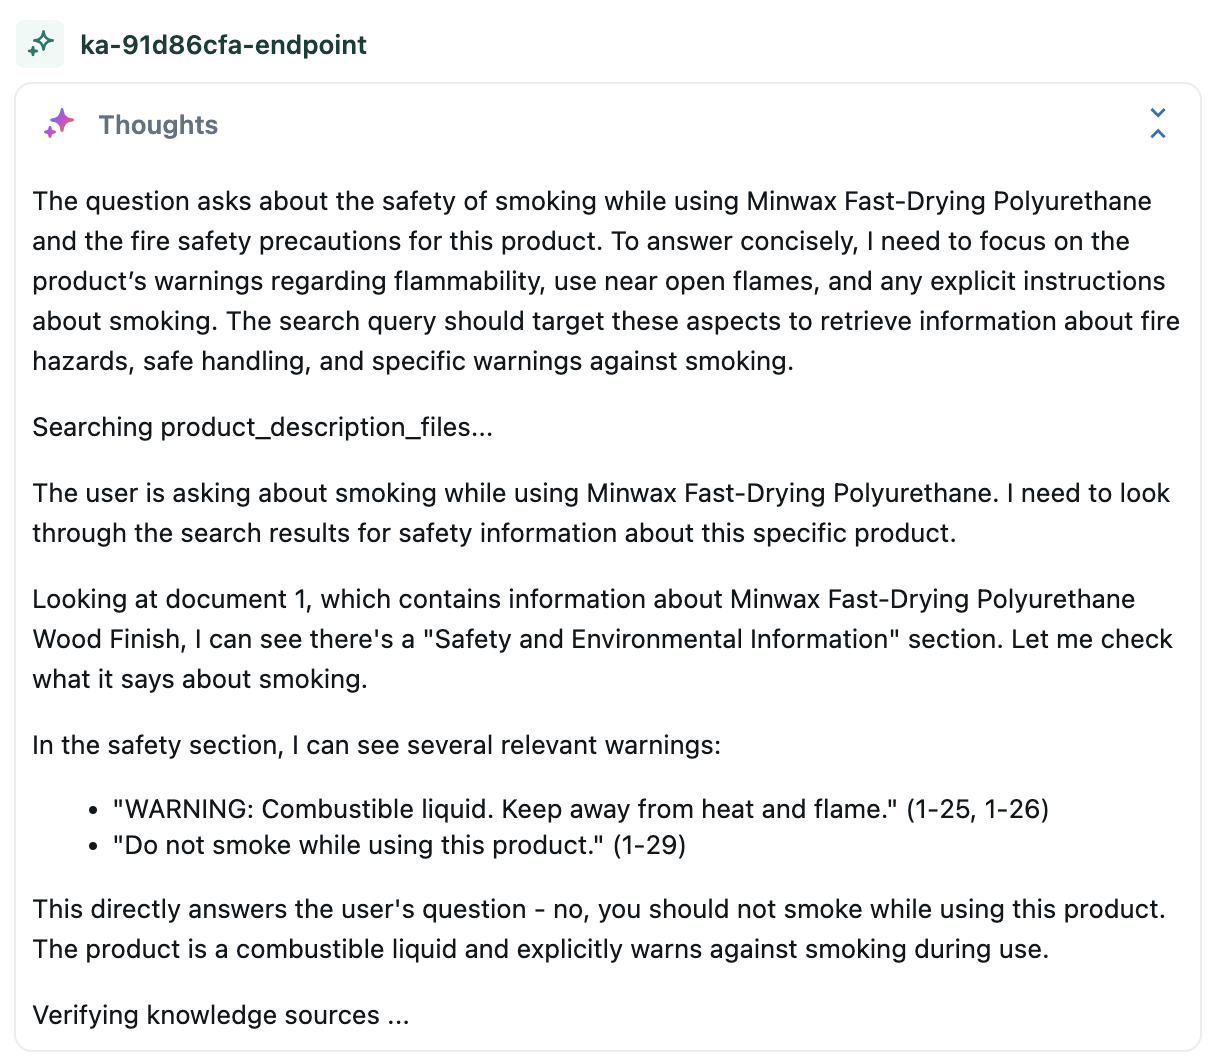1226x1062 pixels.
Task: Click the bullet dot before the WARNING quote
Action: click(93, 810)
